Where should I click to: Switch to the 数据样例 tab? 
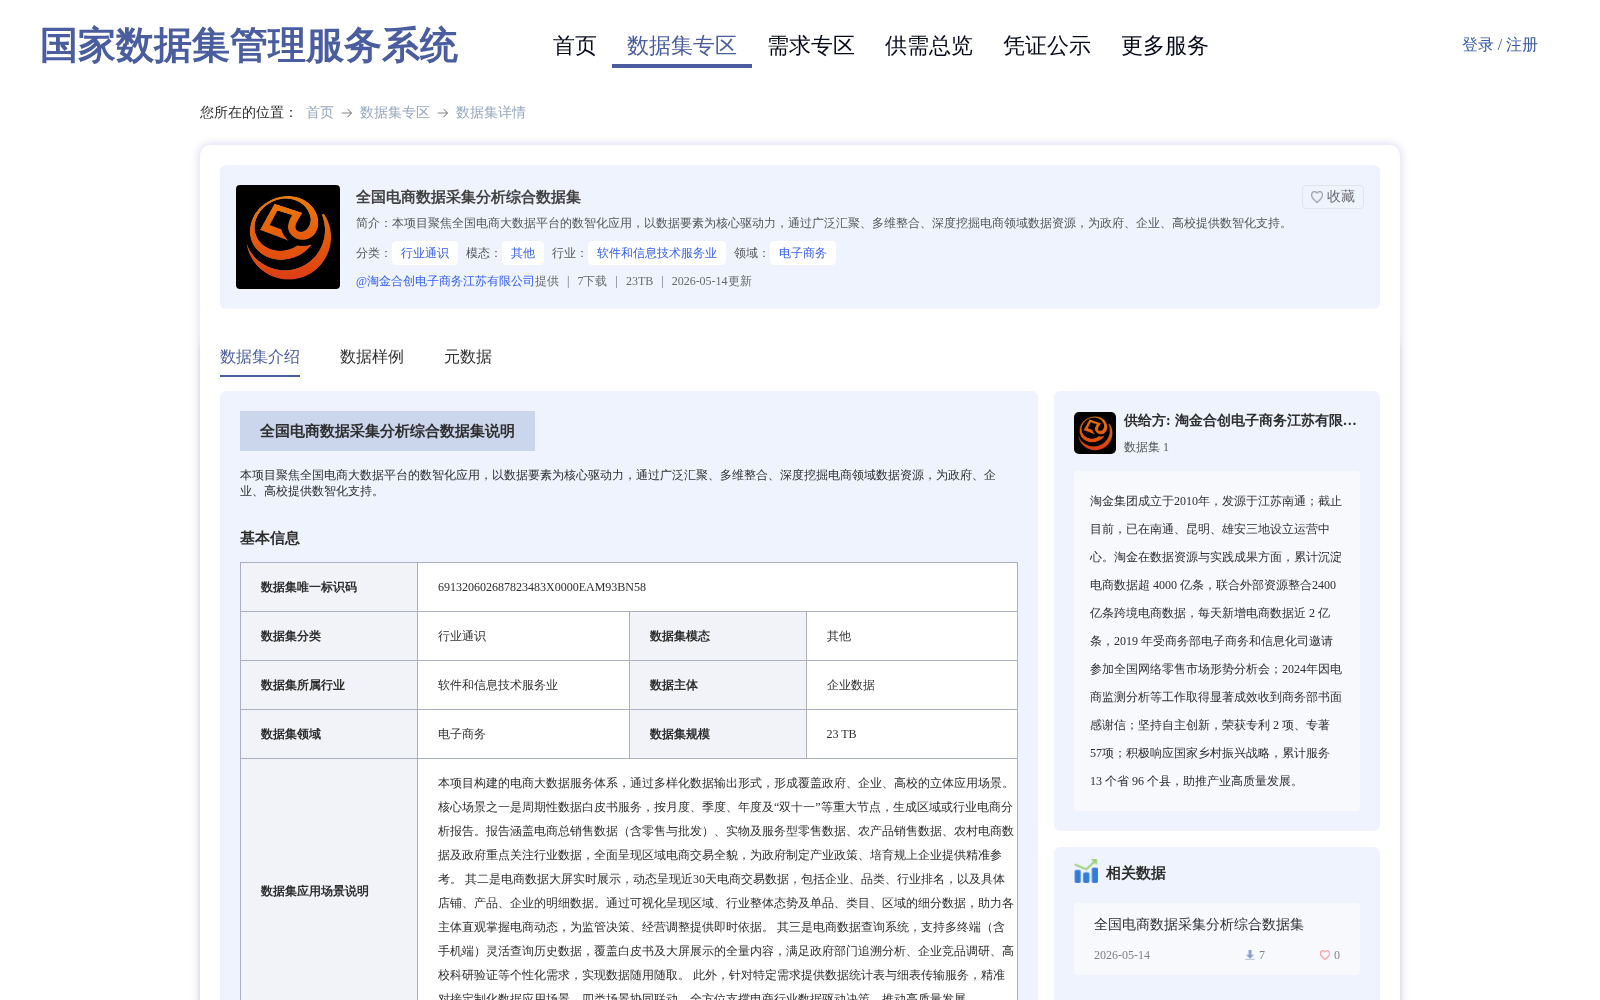(x=372, y=357)
